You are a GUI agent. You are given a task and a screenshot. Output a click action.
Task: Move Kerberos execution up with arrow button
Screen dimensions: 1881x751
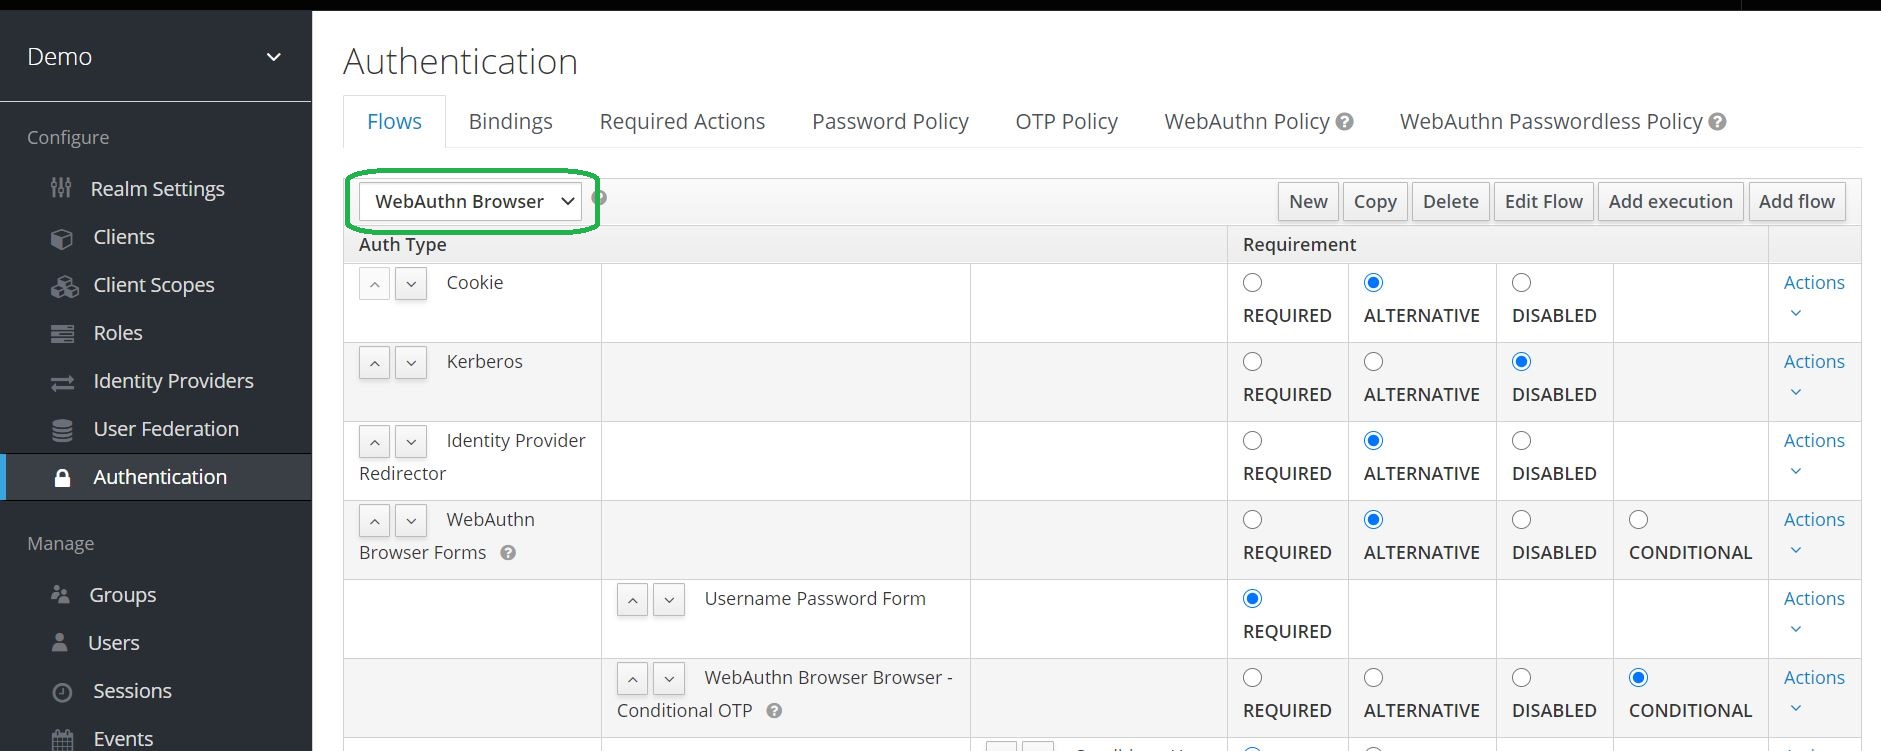[374, 362]
